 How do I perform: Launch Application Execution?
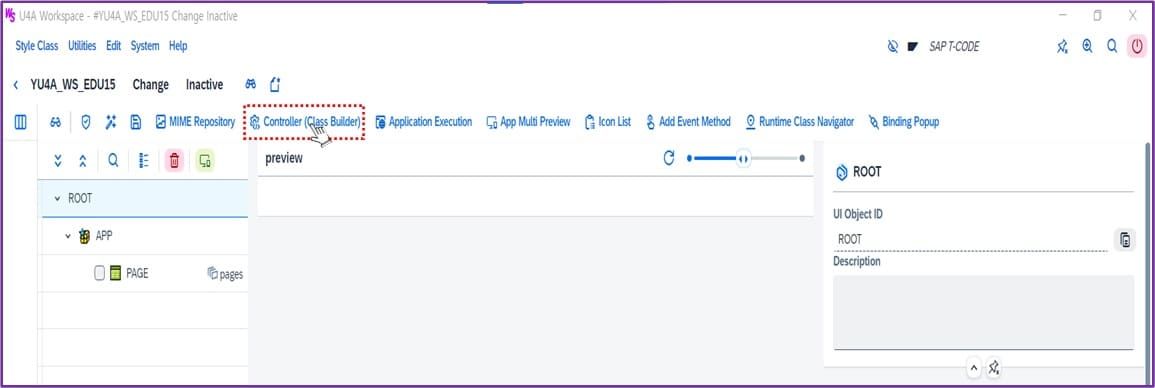(424, 122)
